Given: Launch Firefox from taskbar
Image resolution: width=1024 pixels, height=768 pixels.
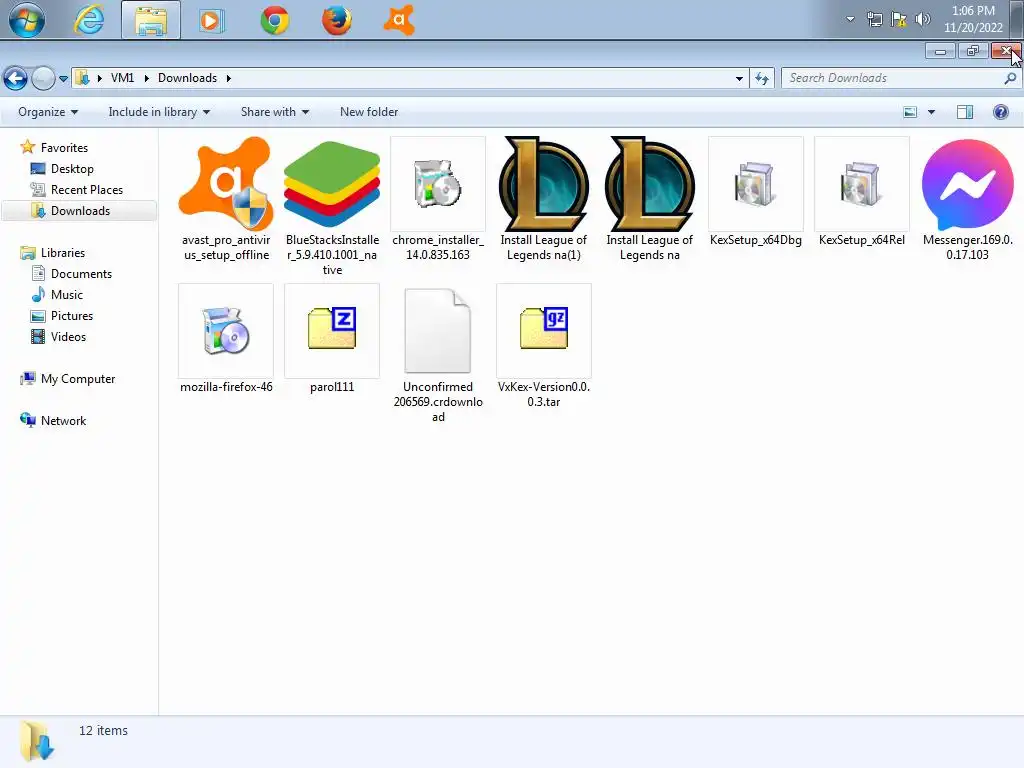Looking at the screenshot, I should pyautogui.click(x=336, y=20).
